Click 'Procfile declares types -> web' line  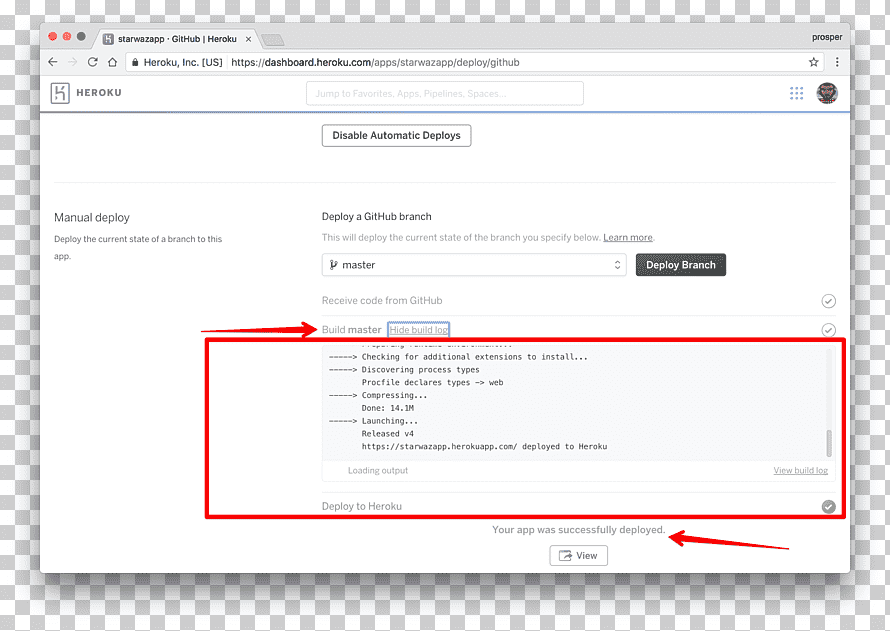pos(433,382)
